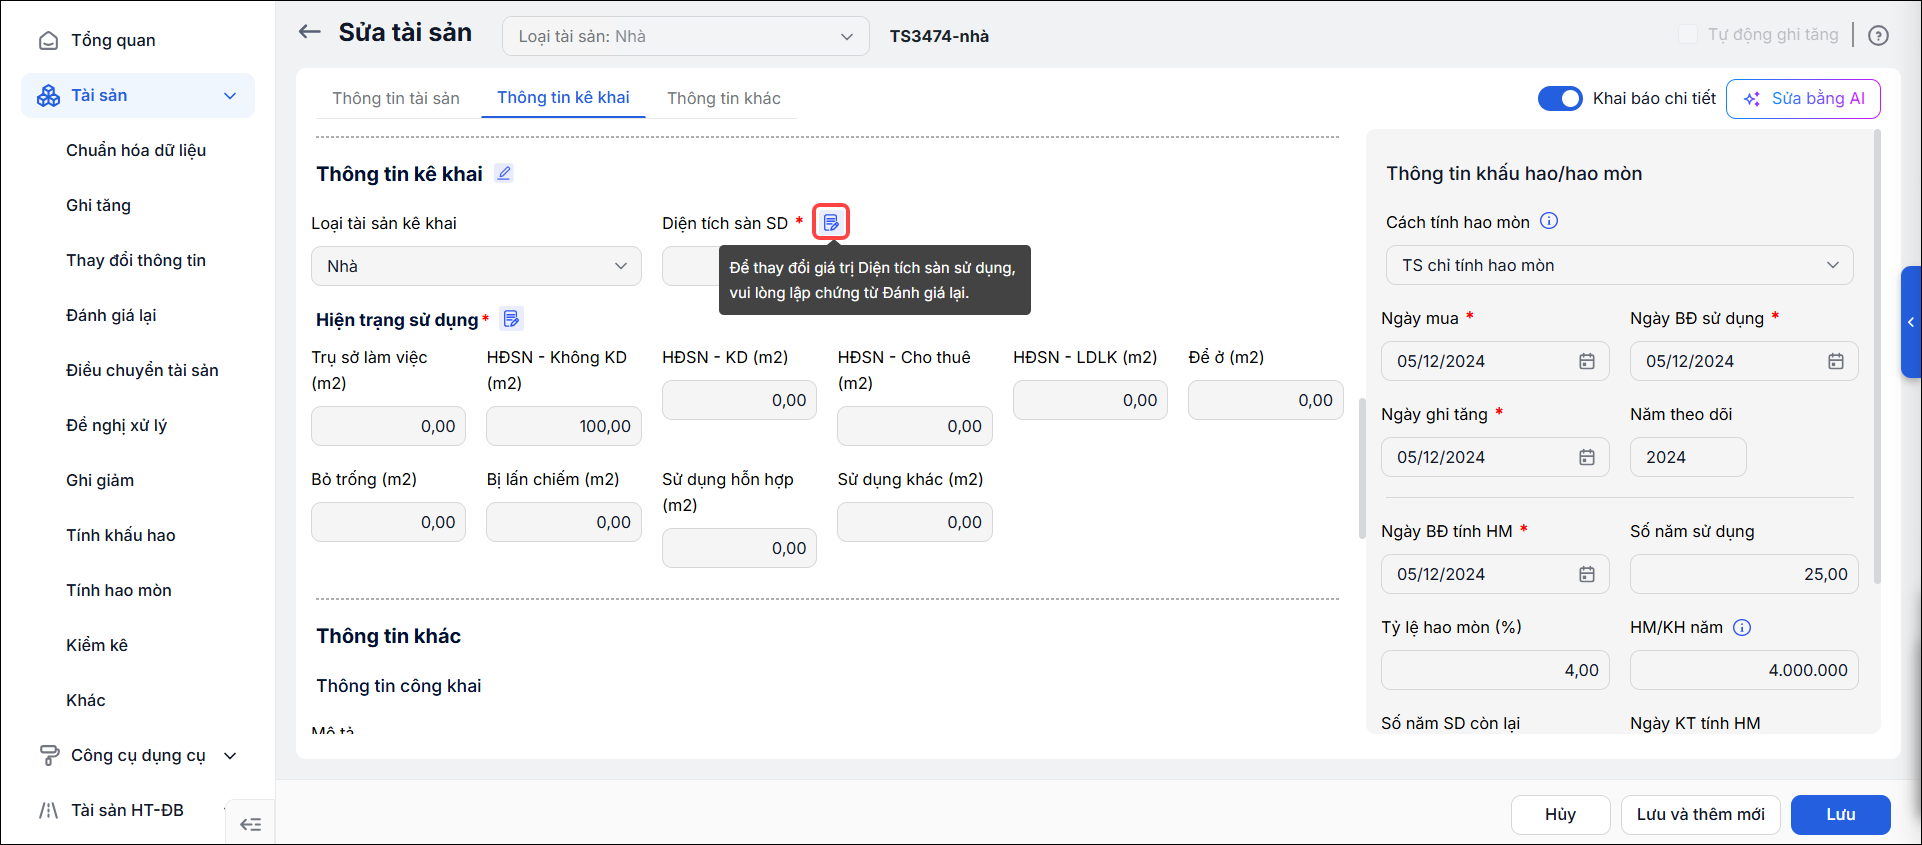1922x845 pixels.
Task: Click the Tỷ lệ hao mòn (%) field
Action: click(x=1495, y=670)
